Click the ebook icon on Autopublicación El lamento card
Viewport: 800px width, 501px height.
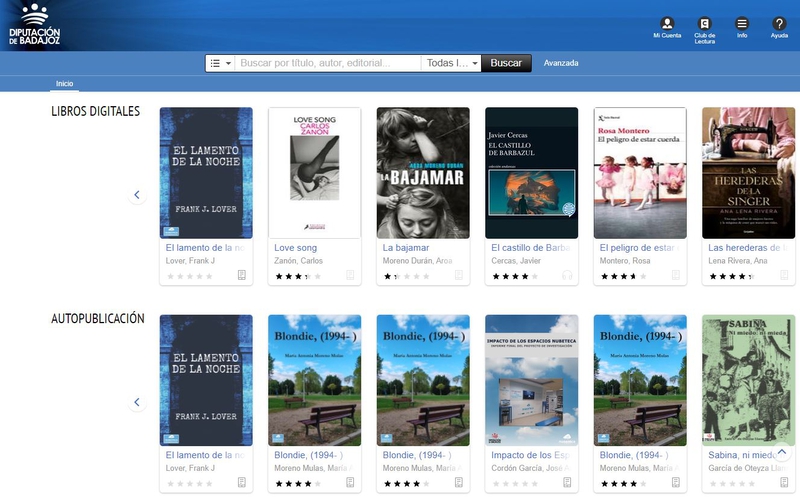click(x=242, y=482)
